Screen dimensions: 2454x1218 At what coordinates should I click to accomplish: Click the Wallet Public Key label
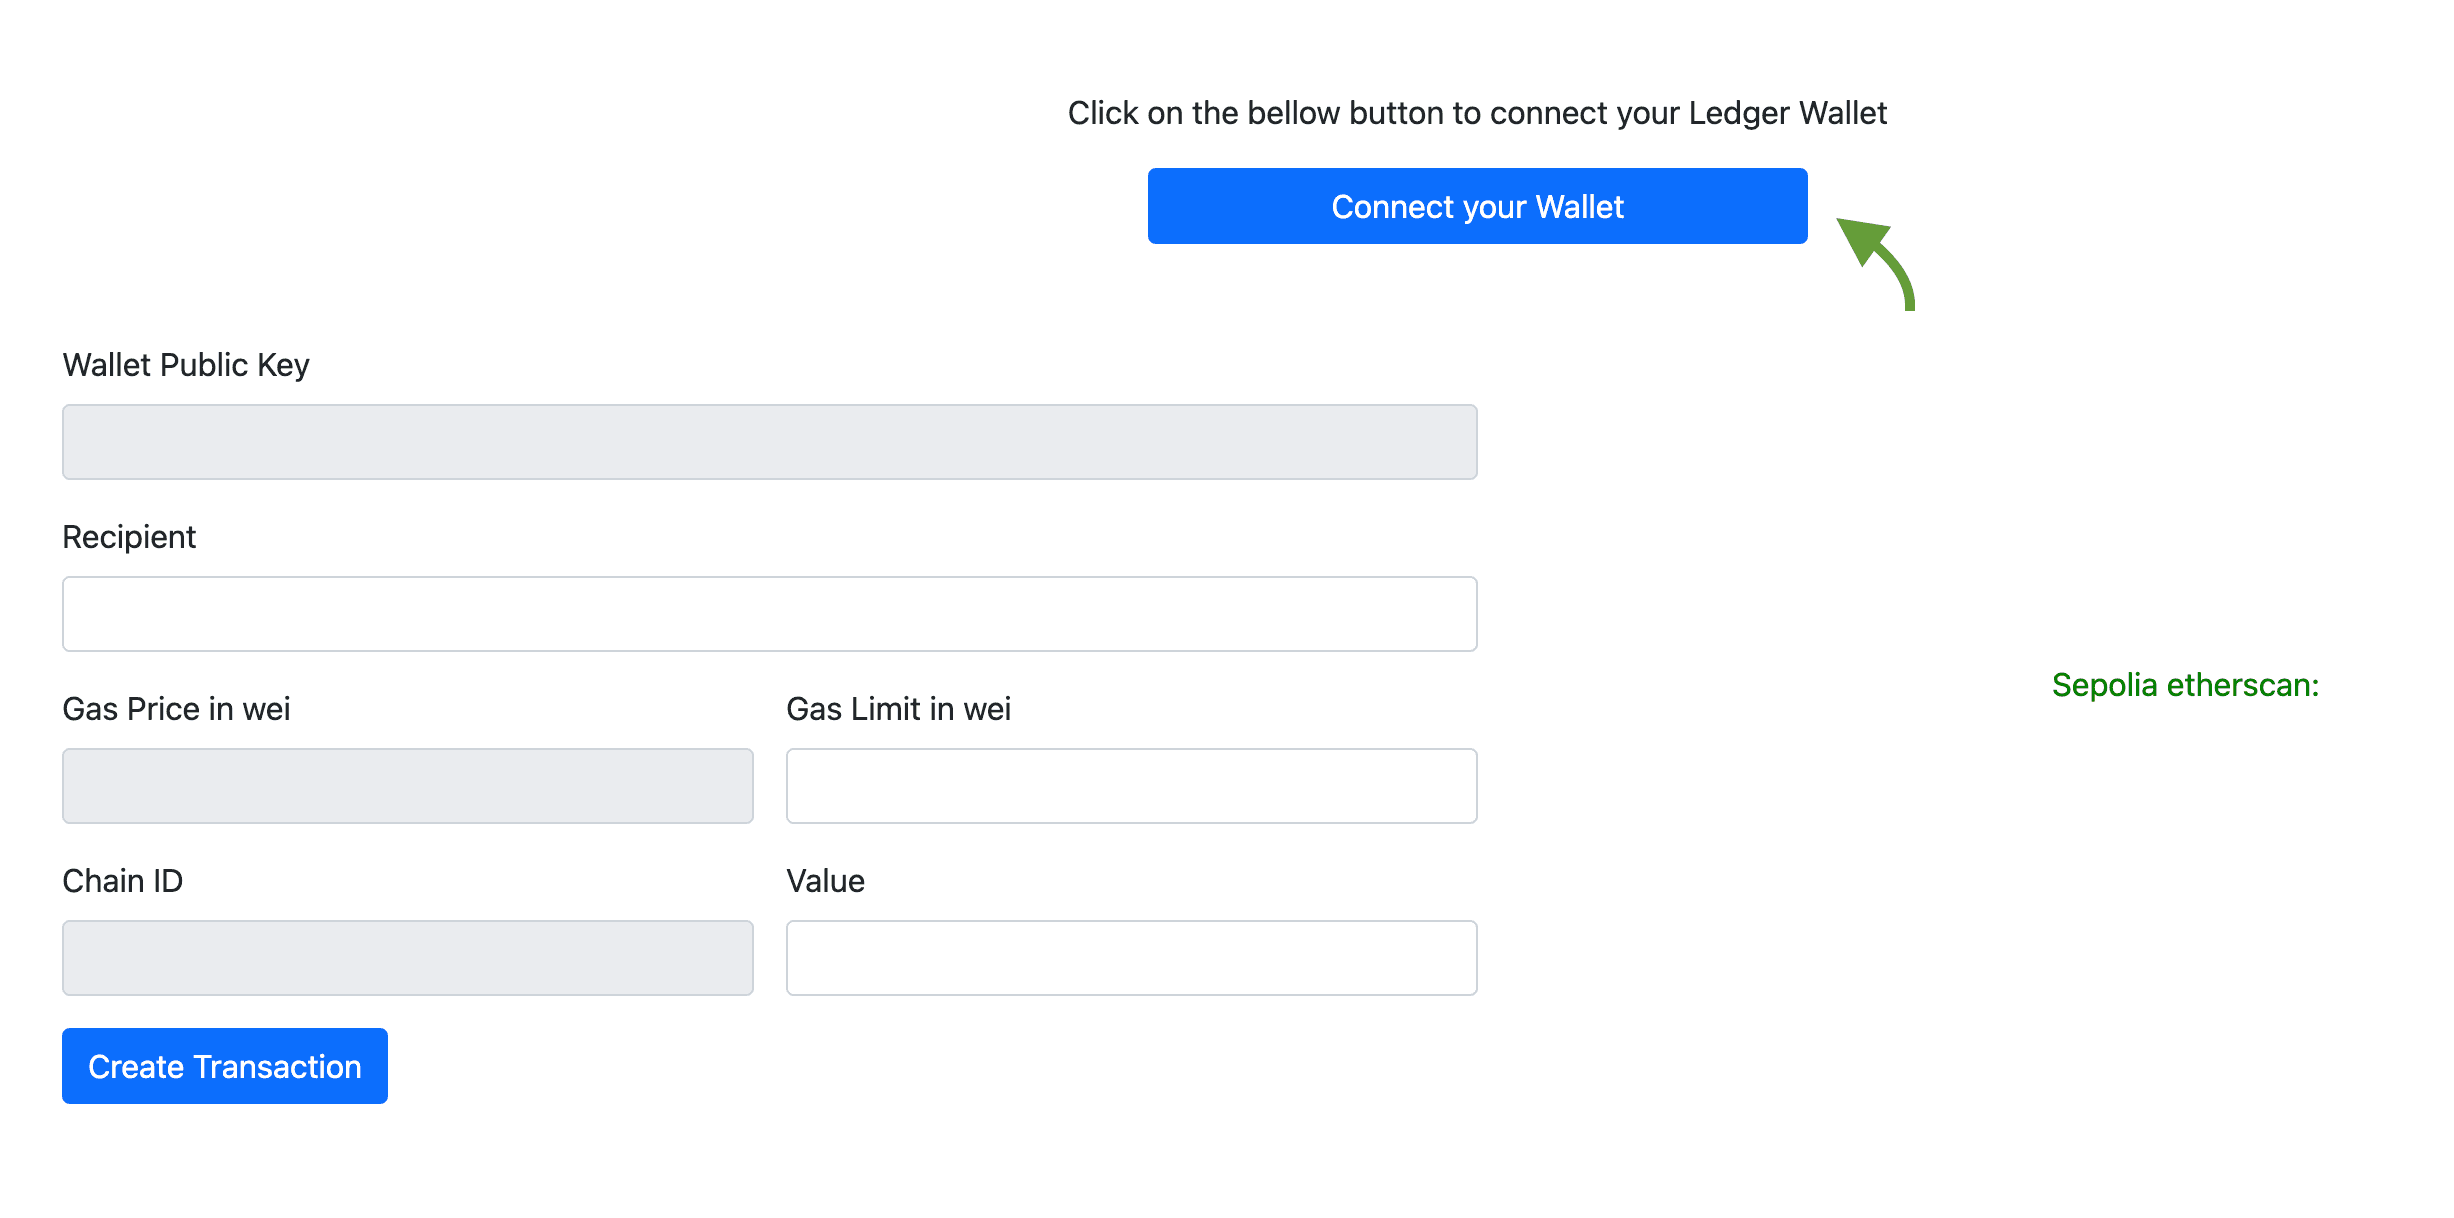[x=186, y=364]
